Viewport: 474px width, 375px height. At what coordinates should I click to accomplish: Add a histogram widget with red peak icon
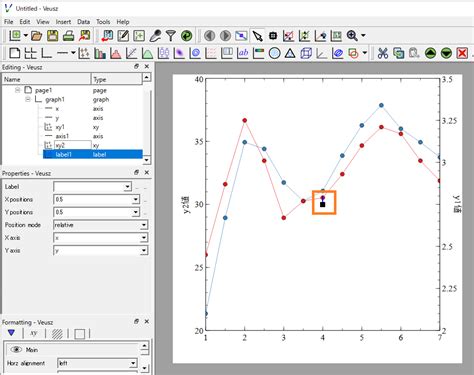(x=116, y=53)
